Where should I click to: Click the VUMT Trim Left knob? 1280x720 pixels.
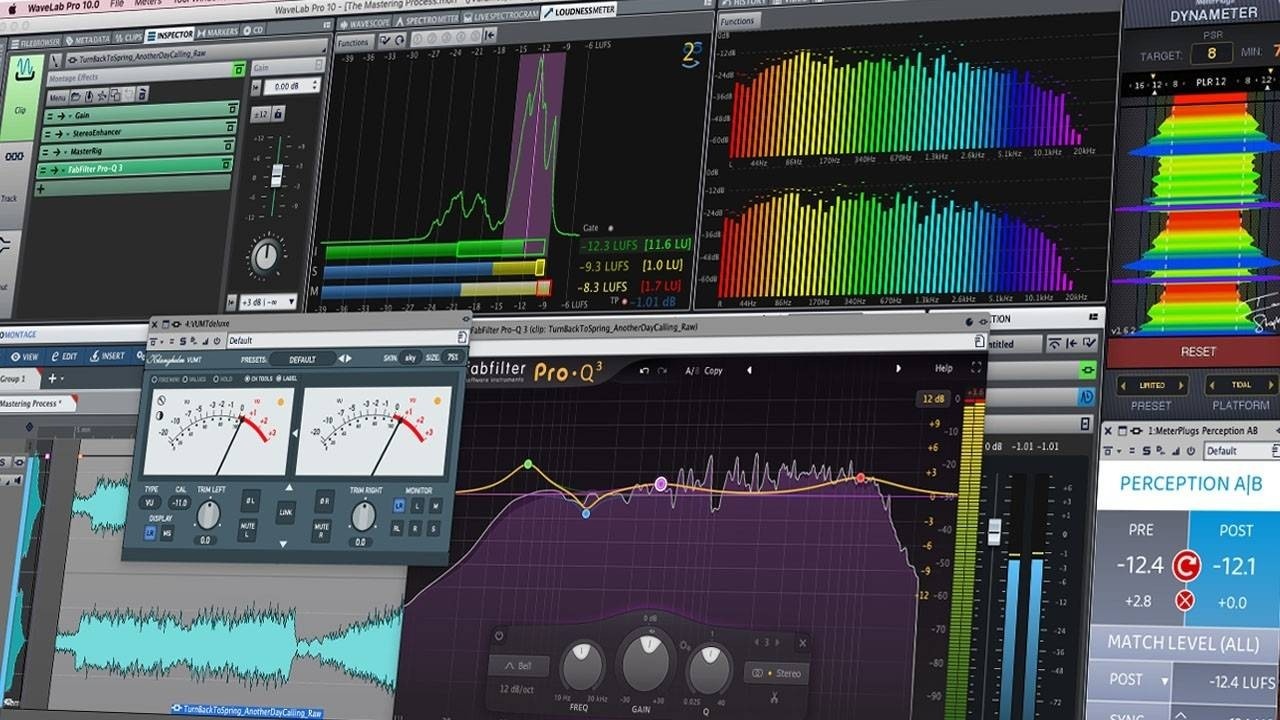pyautogui.click(x=208, y=515)
